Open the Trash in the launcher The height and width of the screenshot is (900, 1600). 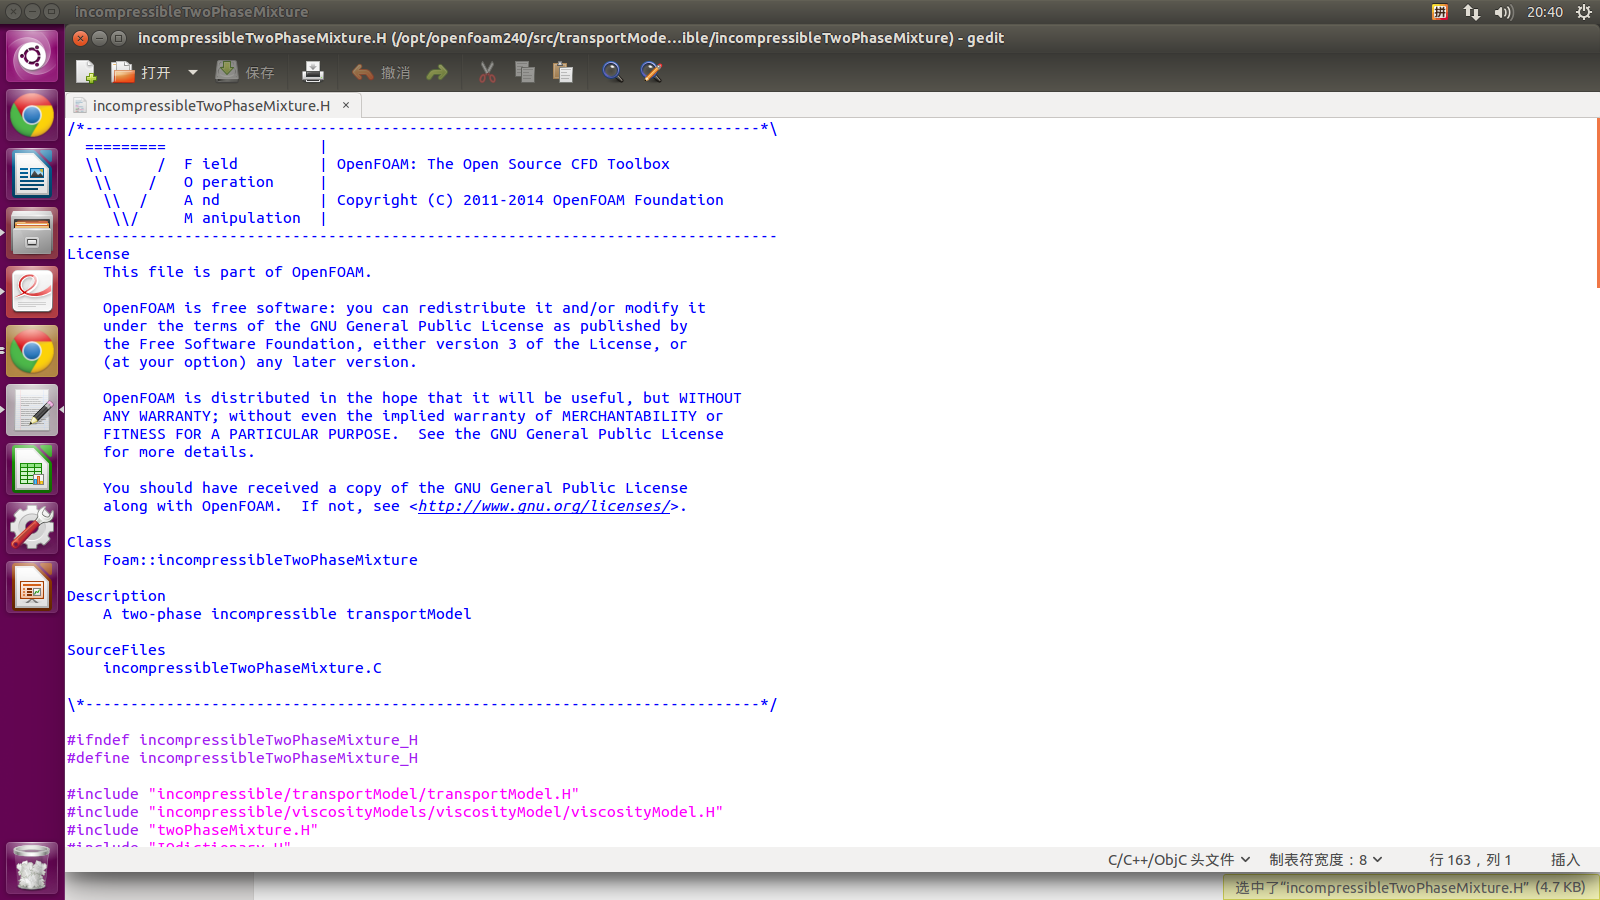pos(32,868)
